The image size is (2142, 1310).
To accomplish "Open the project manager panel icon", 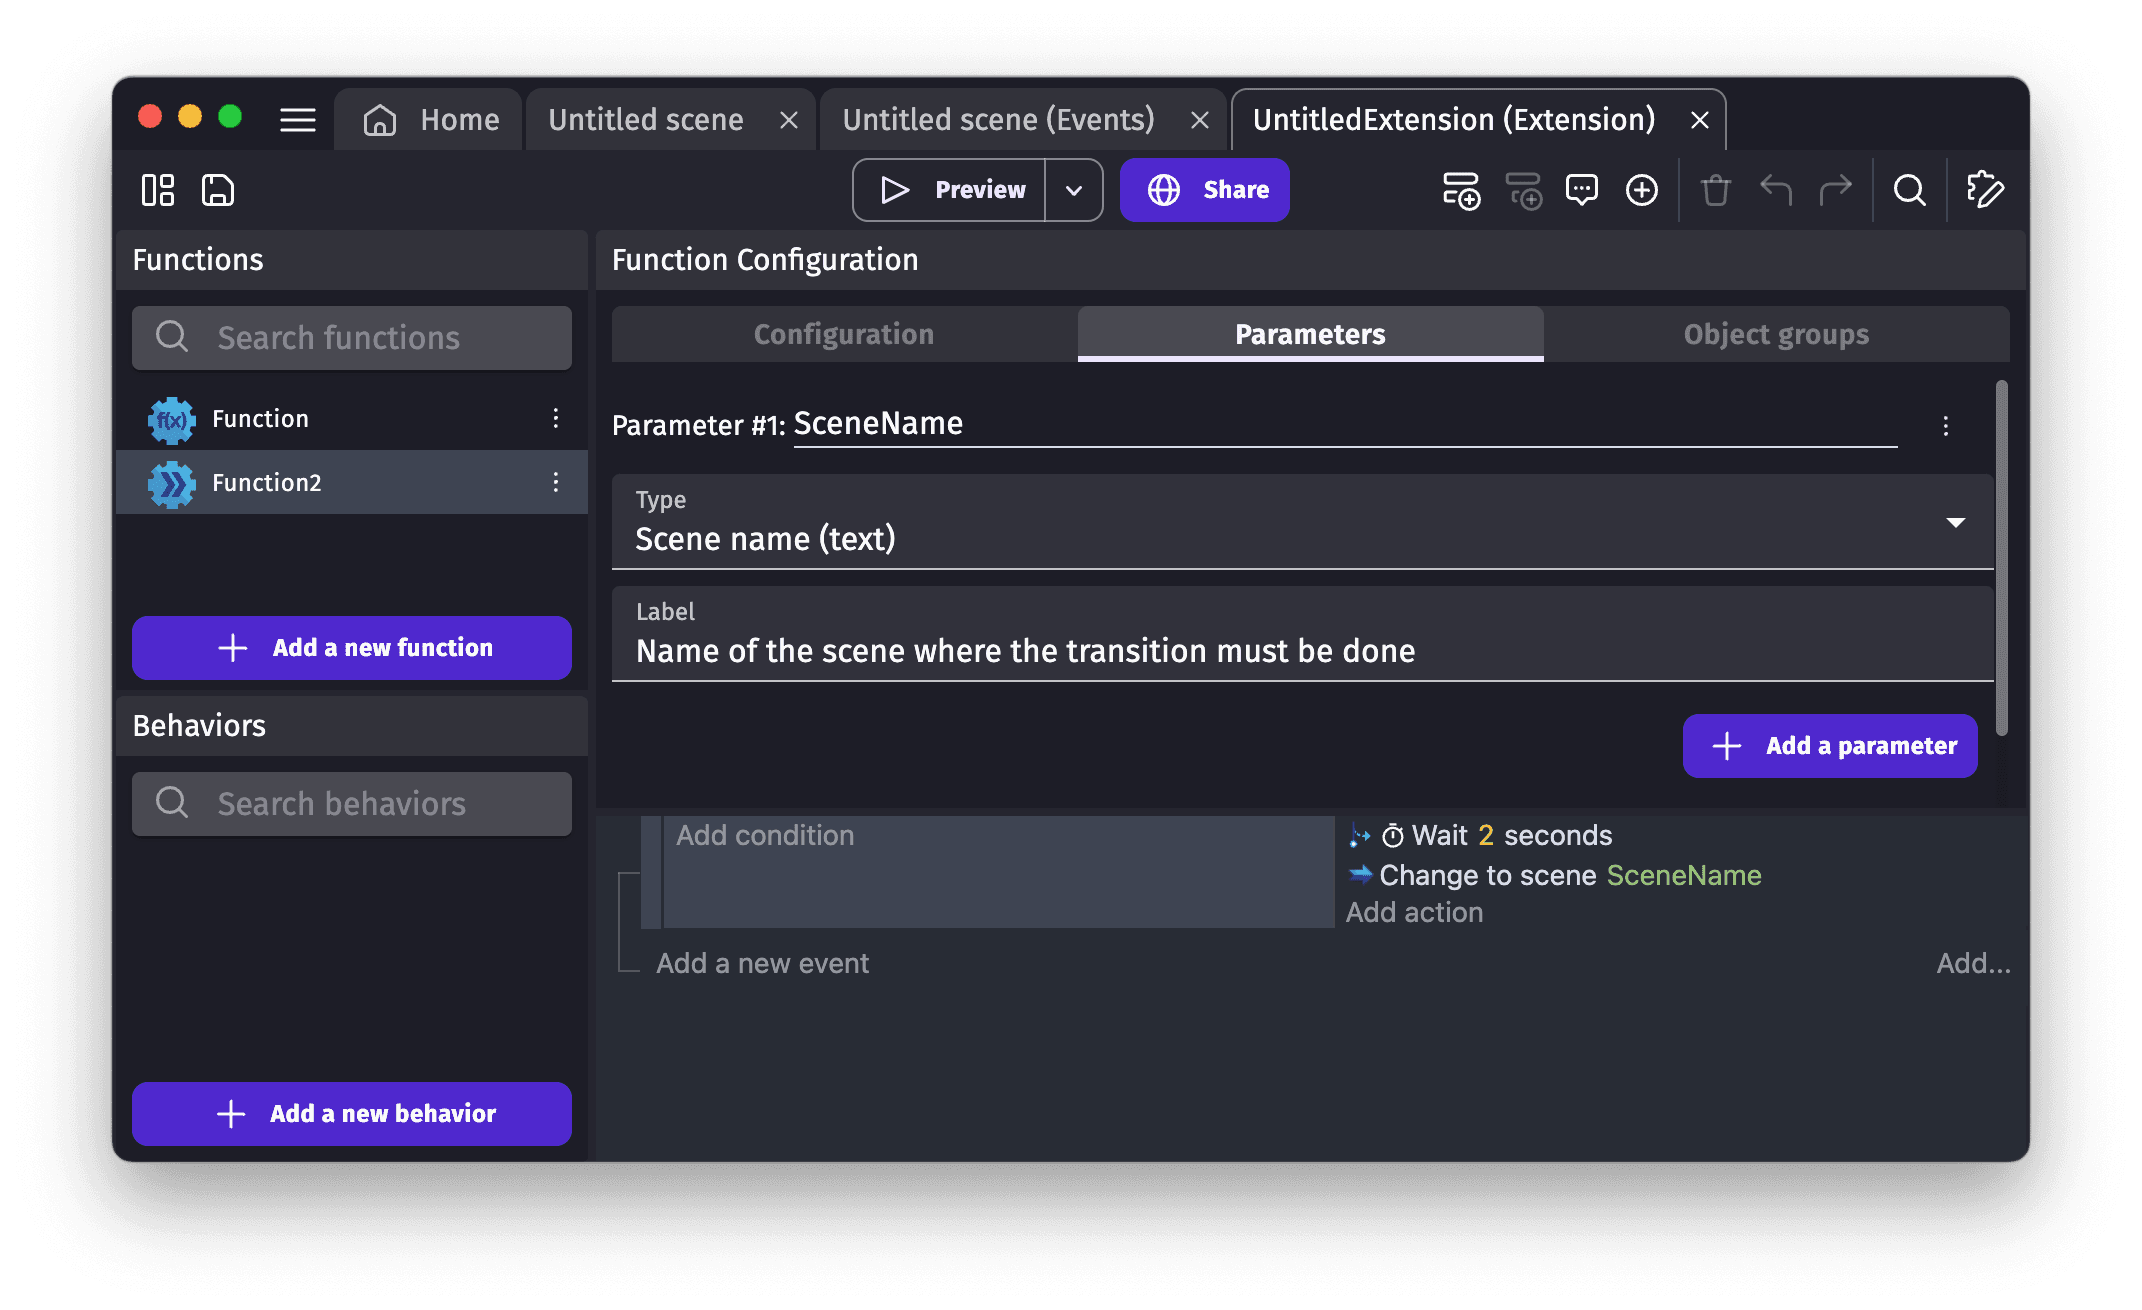I will [158, 190].
